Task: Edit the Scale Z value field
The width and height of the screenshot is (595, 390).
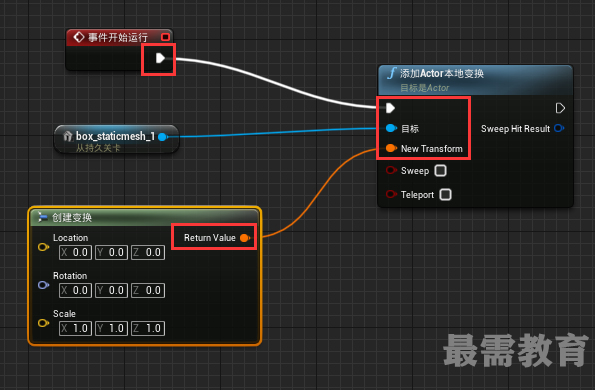Action: click(x=148, y=329)
